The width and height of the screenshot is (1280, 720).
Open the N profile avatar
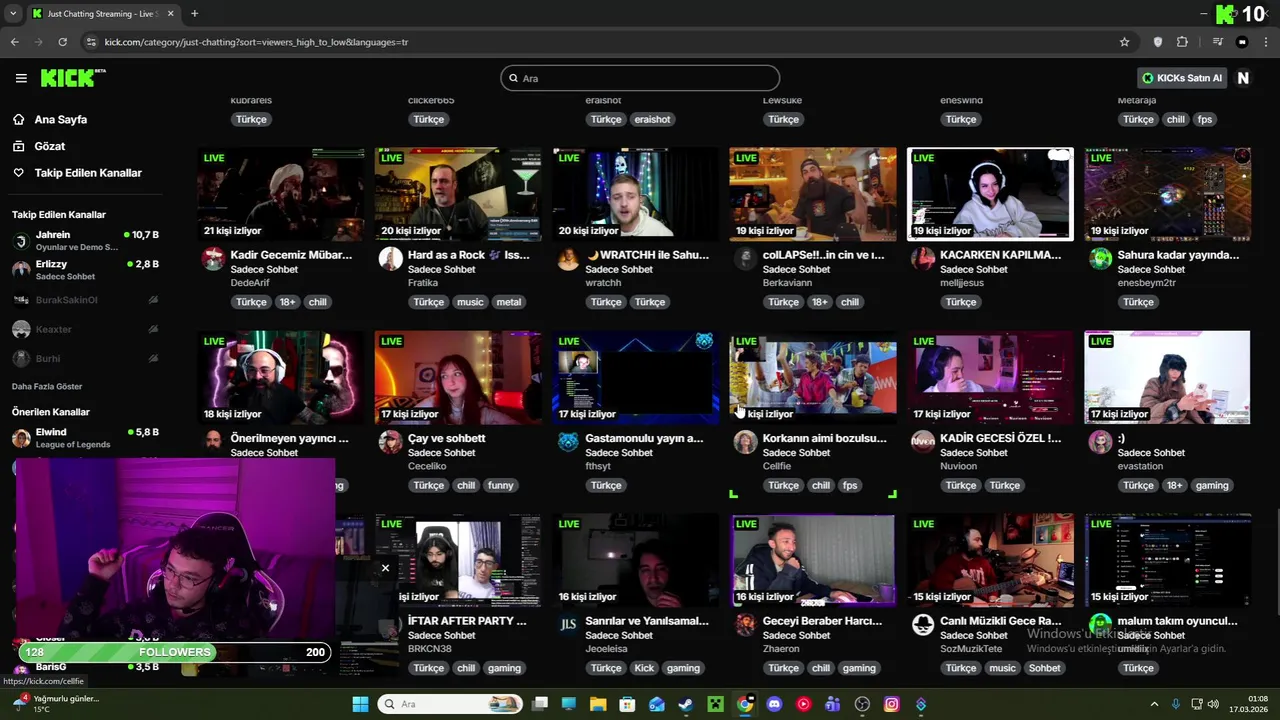(1243, 78)
